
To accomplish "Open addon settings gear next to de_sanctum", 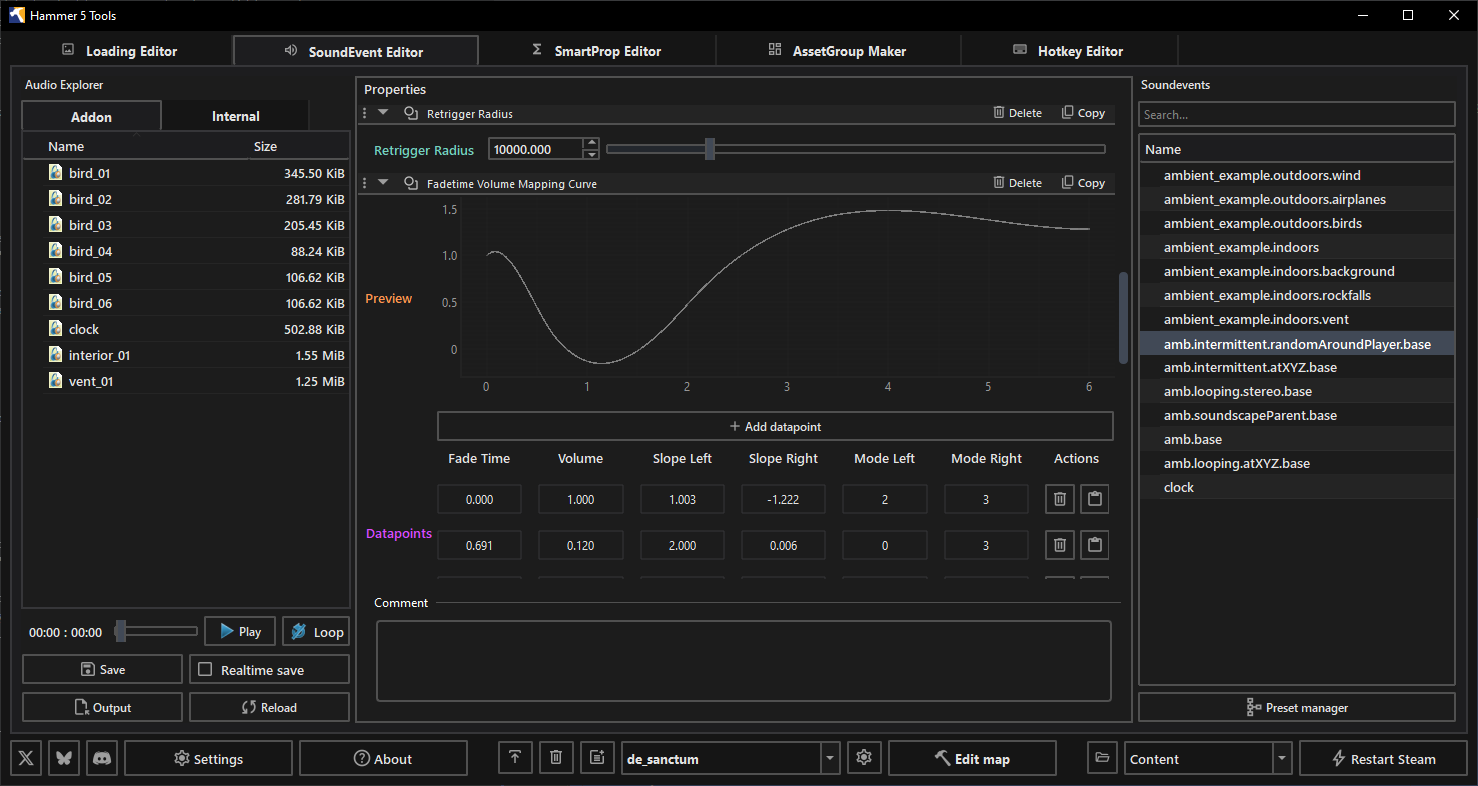I will (864, 758).
